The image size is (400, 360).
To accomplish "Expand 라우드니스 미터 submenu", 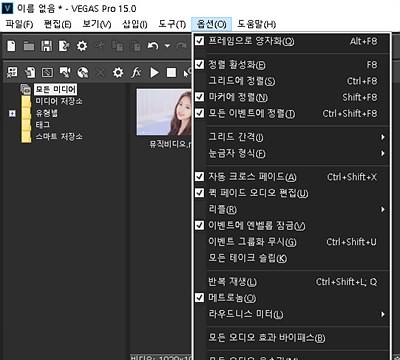I will tap(291, 314).
